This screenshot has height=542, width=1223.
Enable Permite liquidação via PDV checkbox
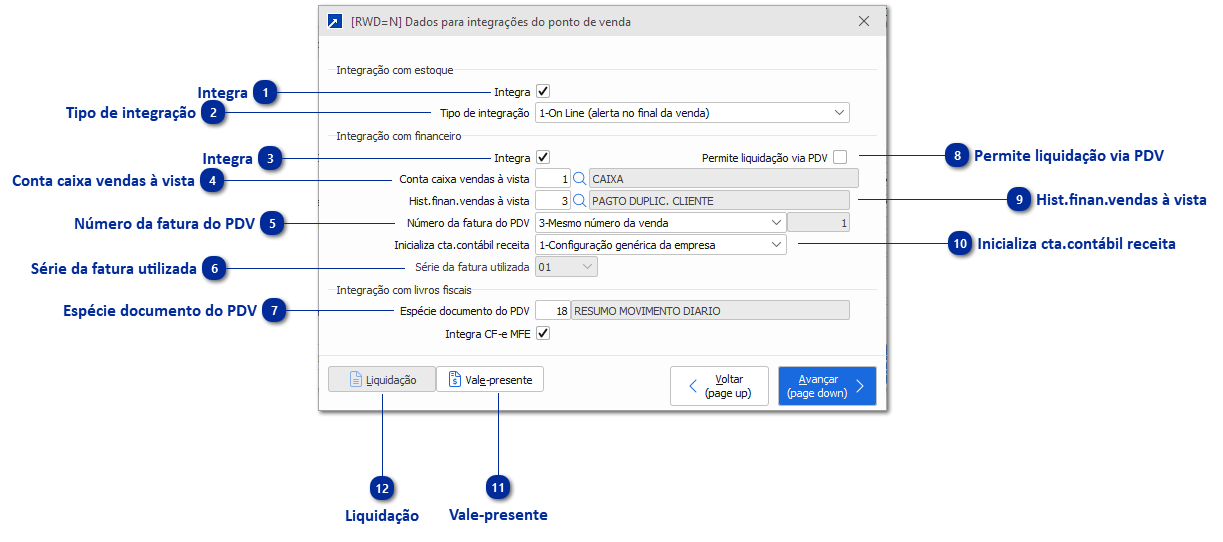click(x=840, y=157)
